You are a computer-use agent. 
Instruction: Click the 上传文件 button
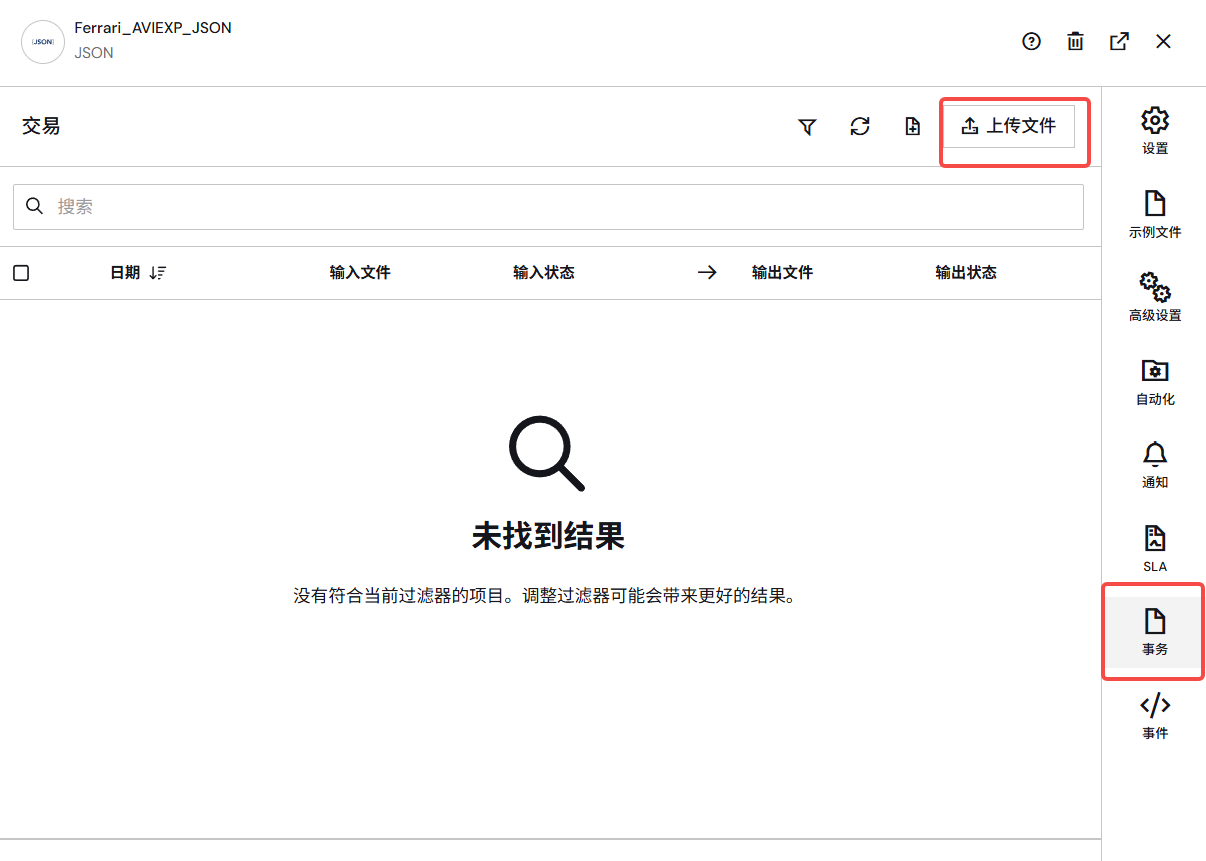pyautogui.click(x=1009, y=126)
